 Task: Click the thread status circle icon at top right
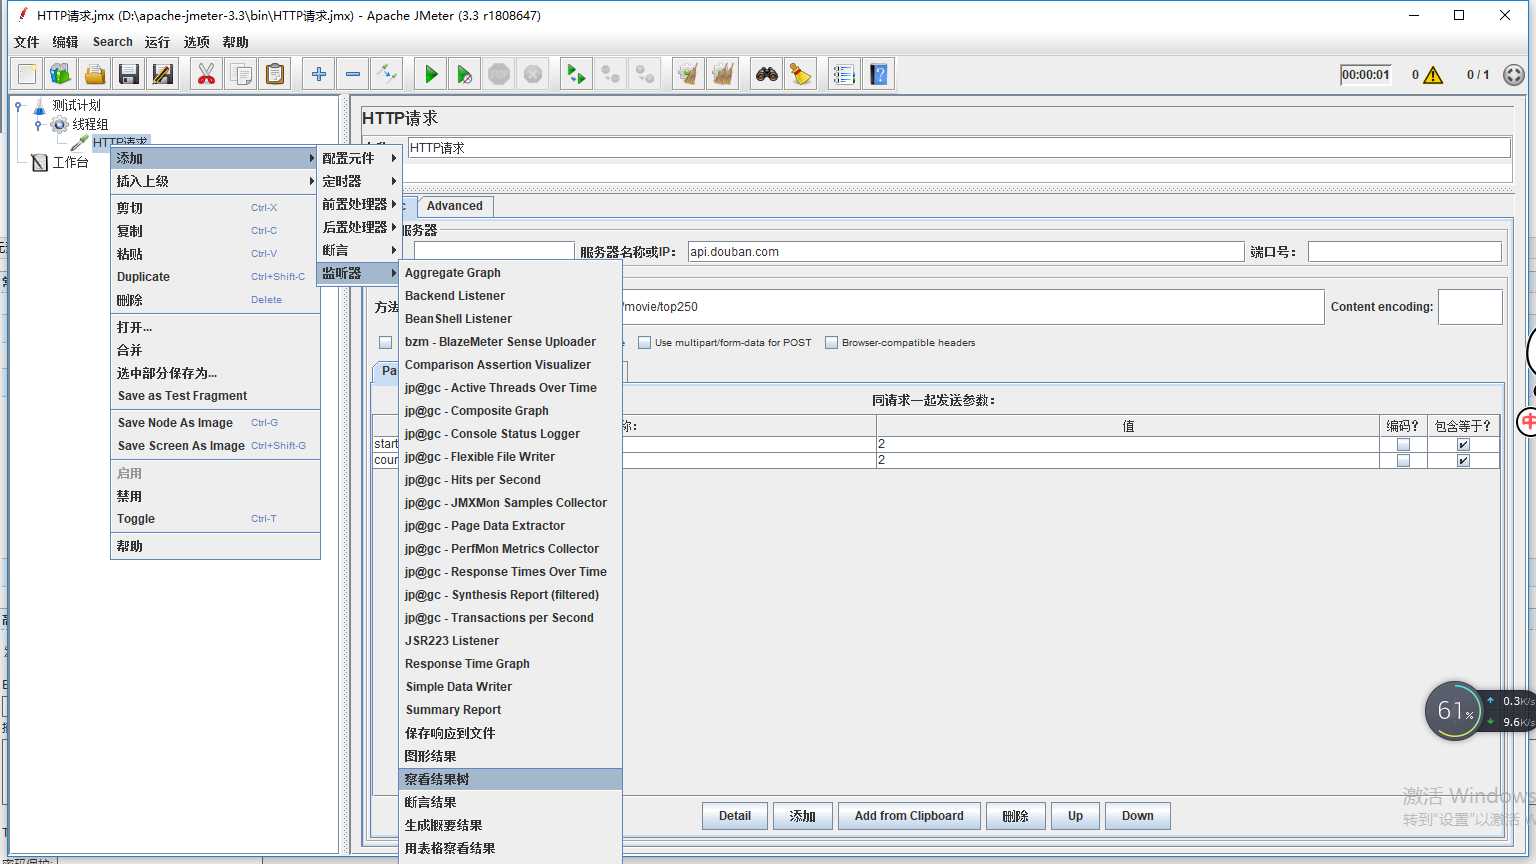pyautogui.click(x=1514, y=75)
